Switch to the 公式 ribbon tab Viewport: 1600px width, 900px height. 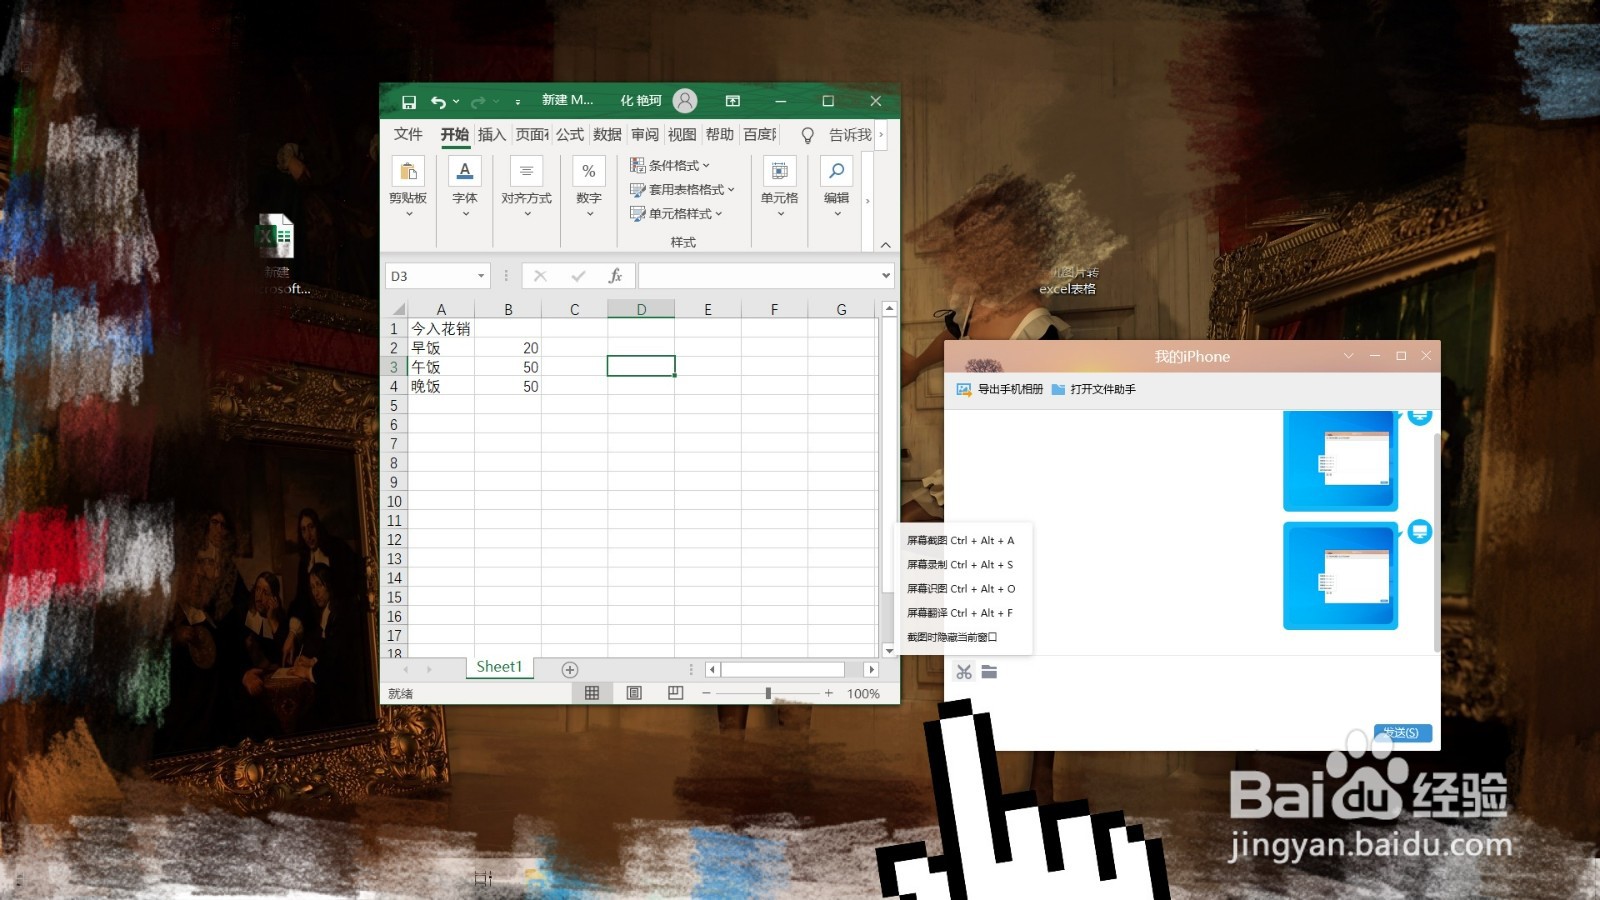pyautogui.click(x=570, y=134)
